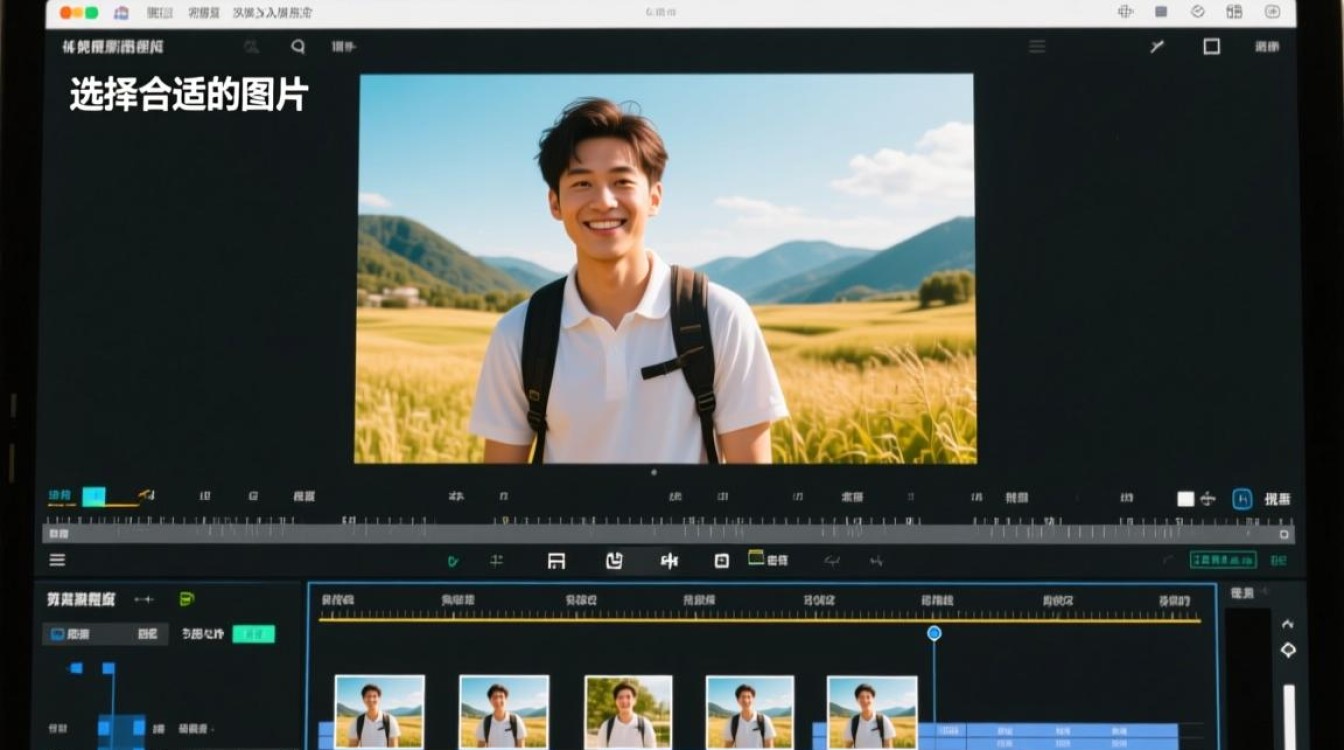
Task: Click the blue keyframe marker on the timeline
Action: 934,633
